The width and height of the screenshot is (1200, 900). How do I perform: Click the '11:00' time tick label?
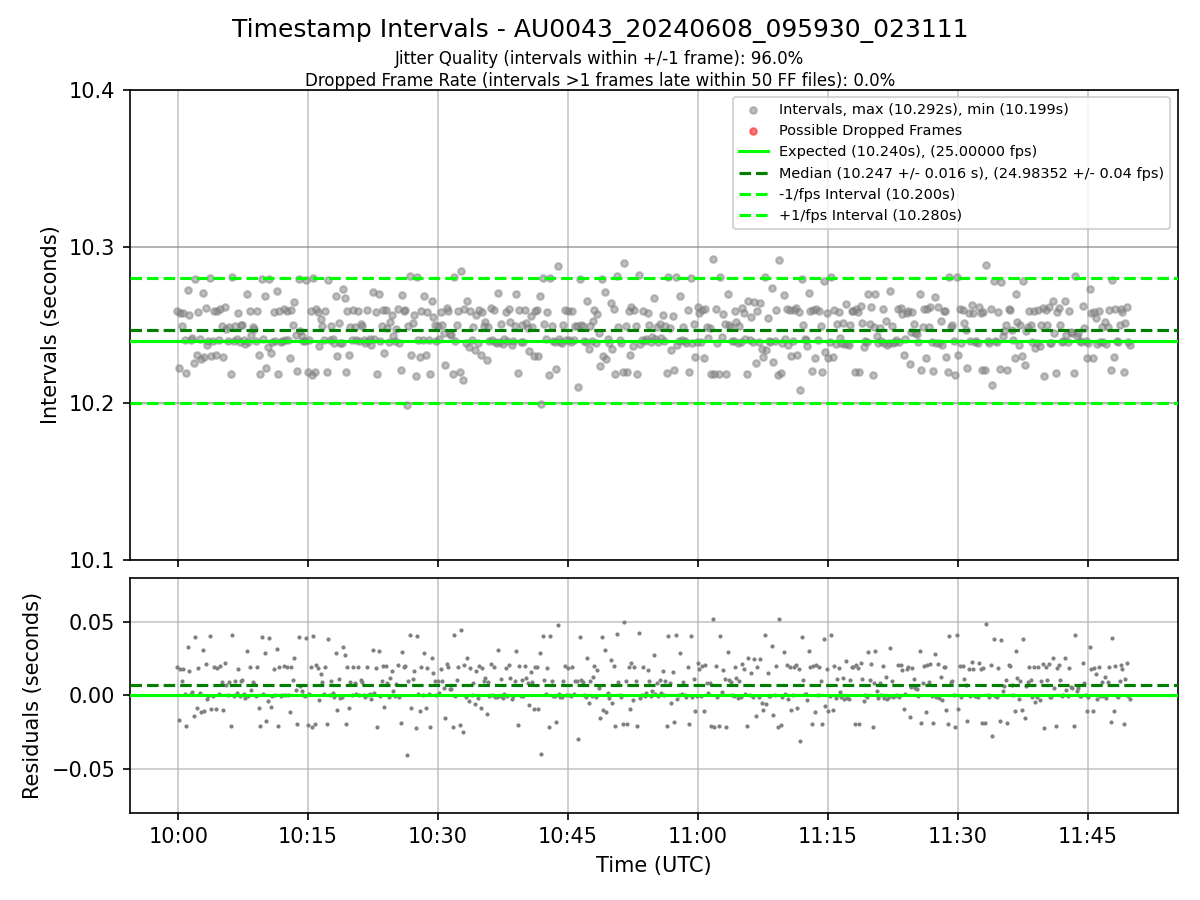point(698,835)
